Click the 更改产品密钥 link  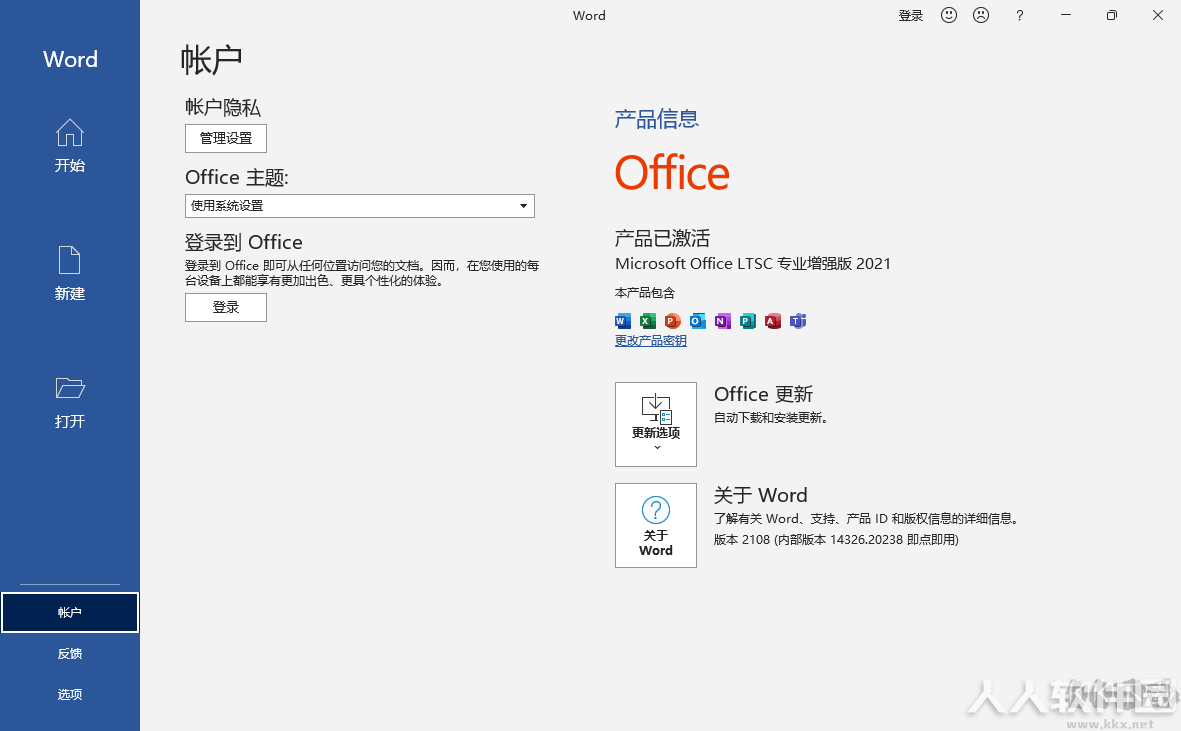tap(651, 341)
